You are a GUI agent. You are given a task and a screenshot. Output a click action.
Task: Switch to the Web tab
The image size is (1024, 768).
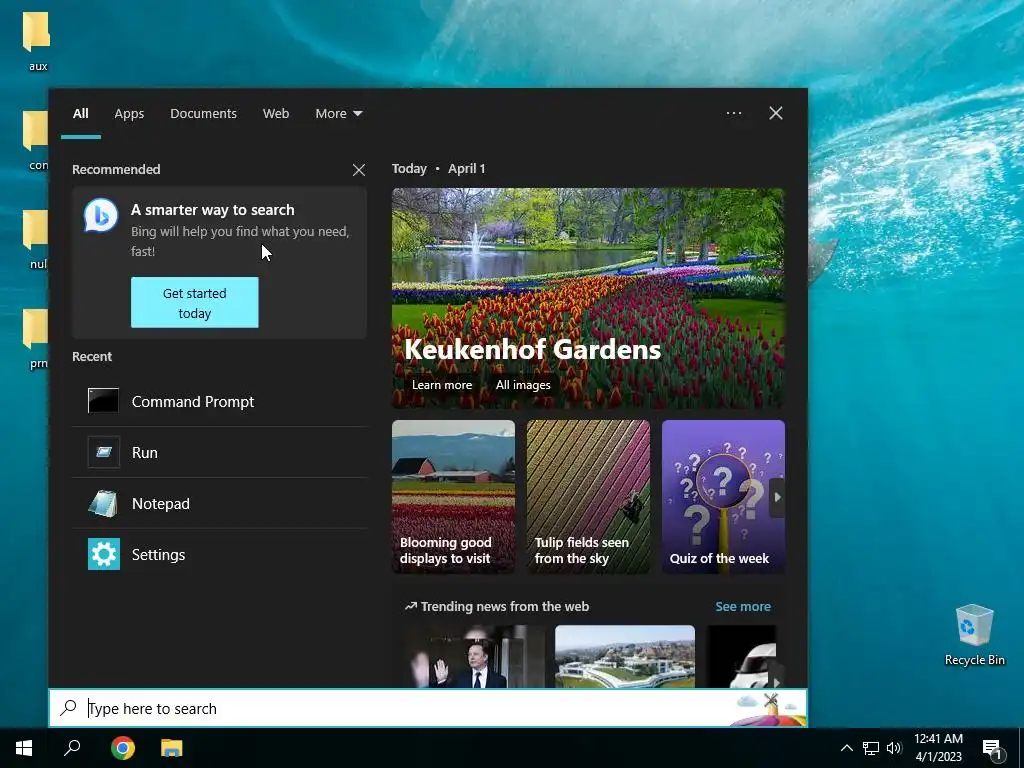click(276, 114)
